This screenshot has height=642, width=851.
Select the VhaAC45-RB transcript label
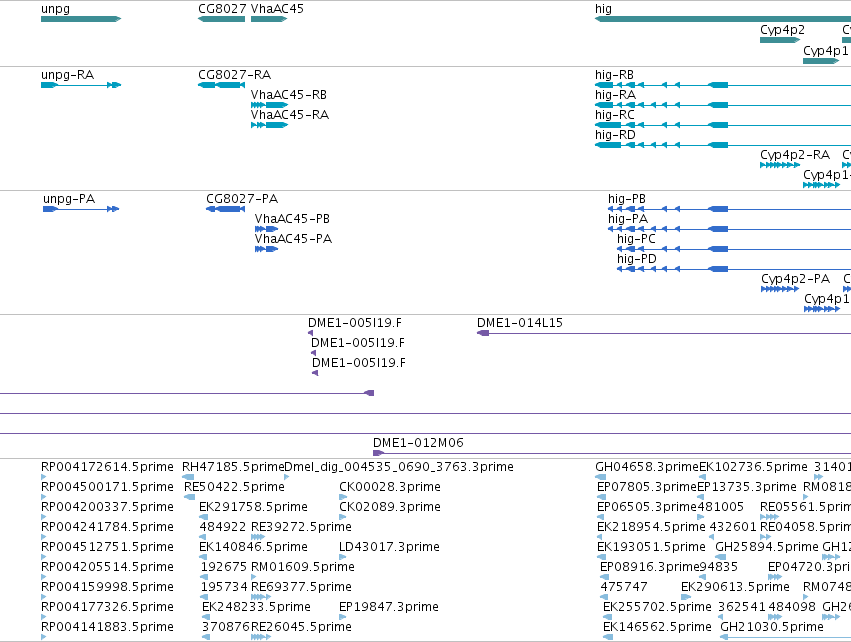coord(289,94)
